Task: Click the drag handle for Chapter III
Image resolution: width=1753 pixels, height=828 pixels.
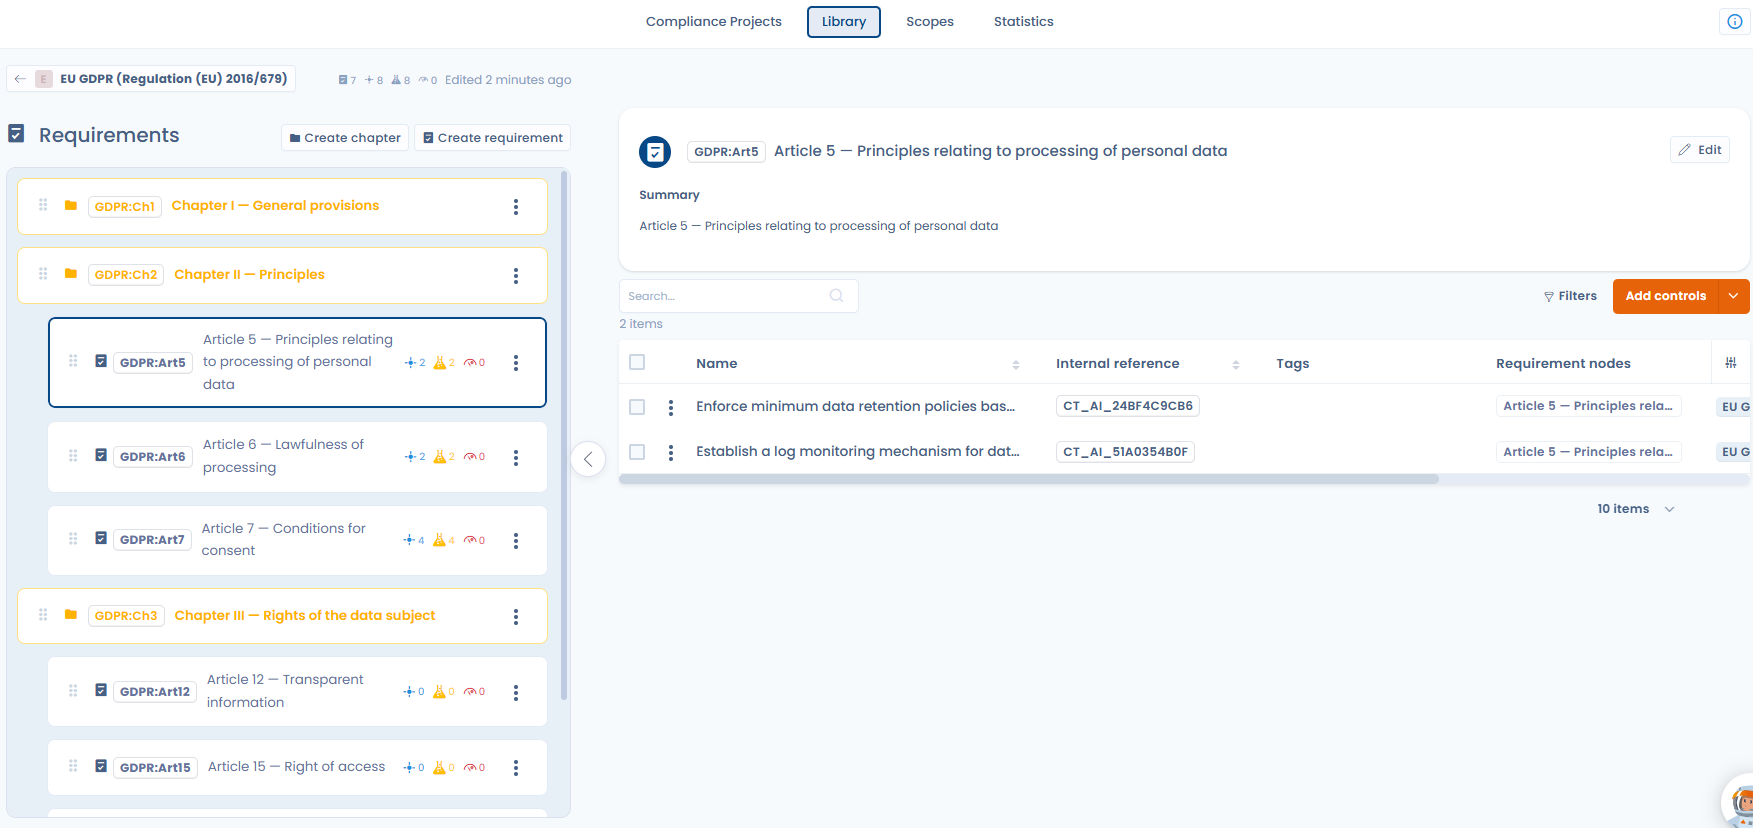Action: coord(43,615)
